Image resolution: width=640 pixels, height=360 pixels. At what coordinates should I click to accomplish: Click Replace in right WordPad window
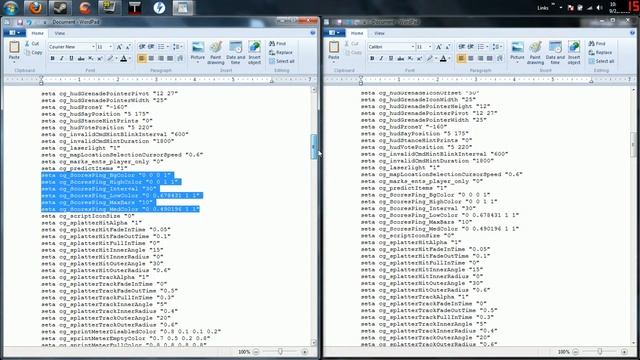coord(600,52)
